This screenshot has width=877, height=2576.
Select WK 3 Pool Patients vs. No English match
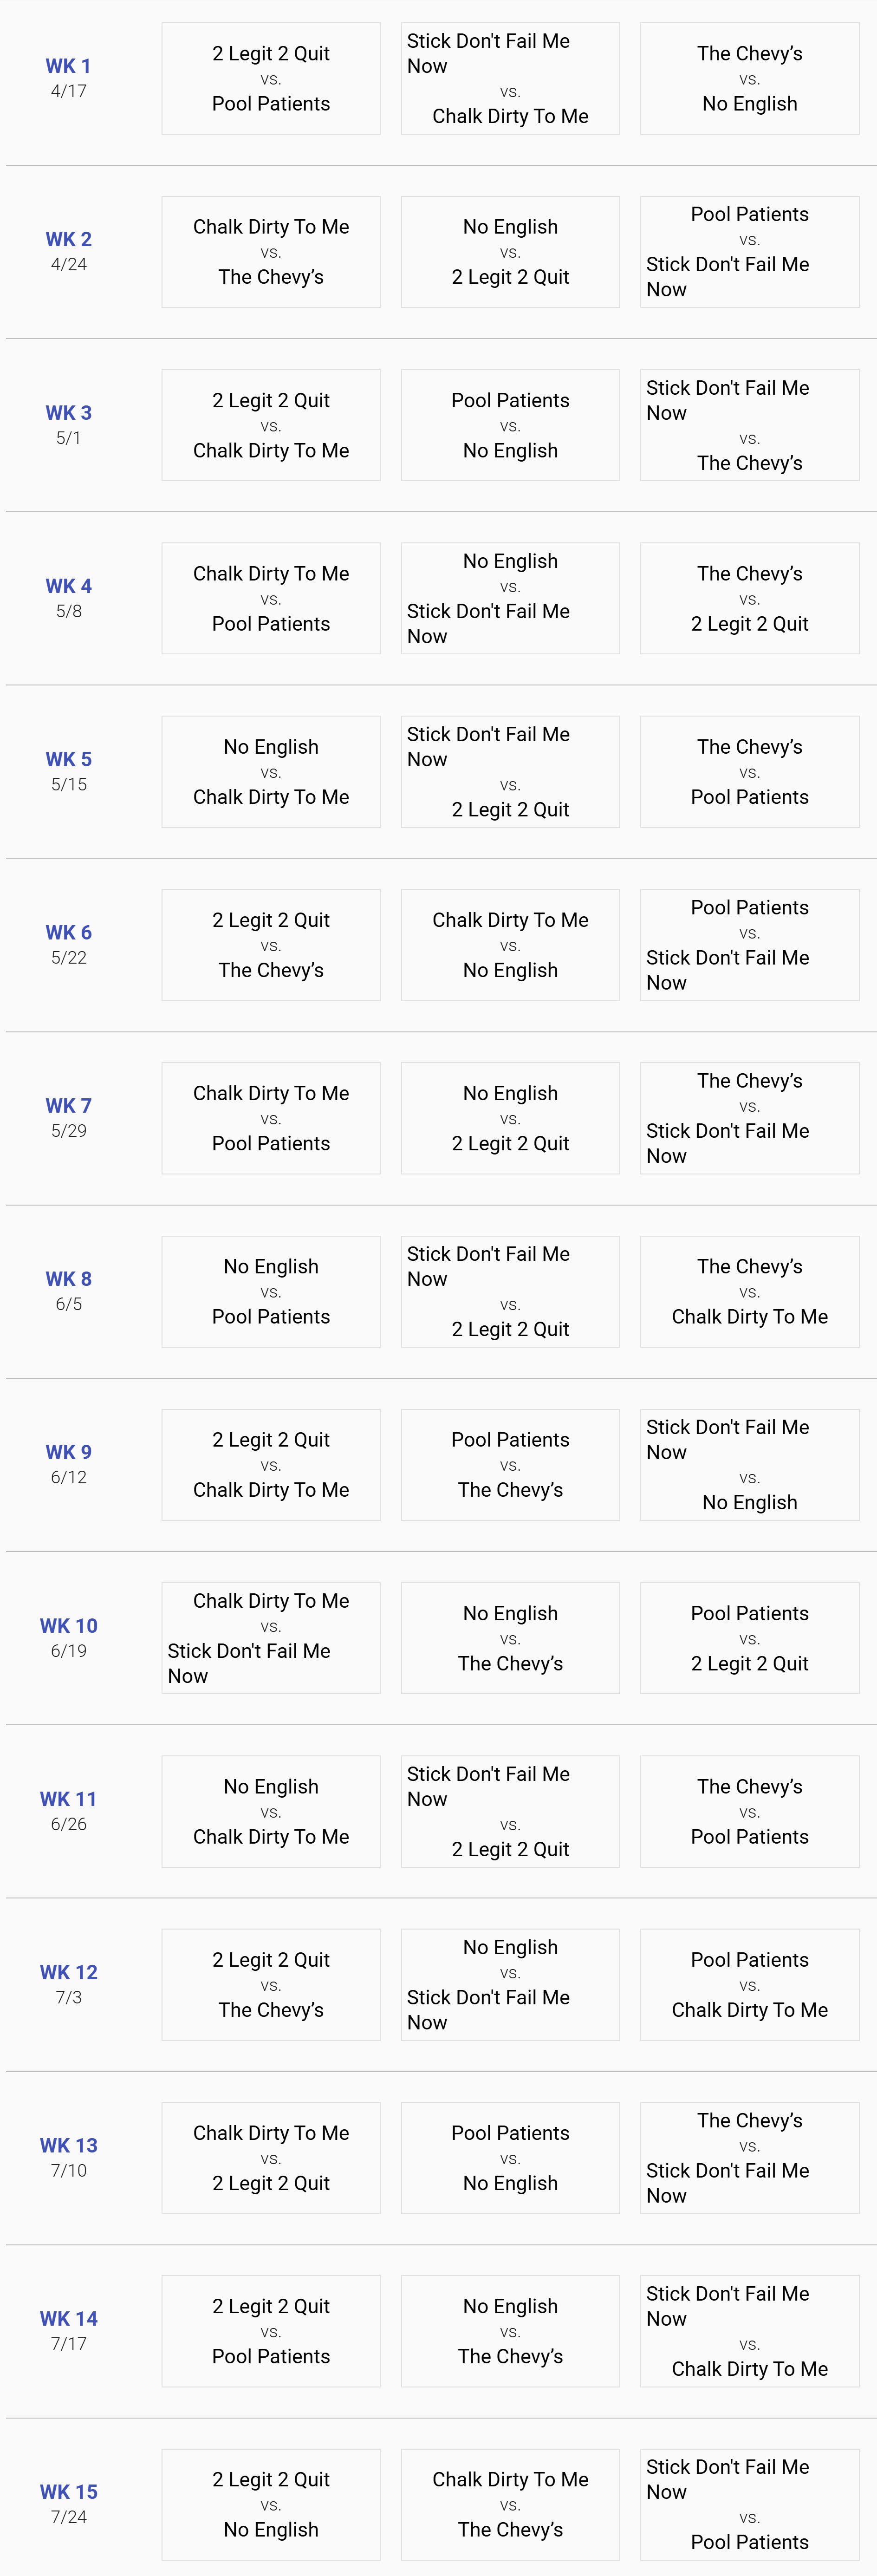[510, 425]
